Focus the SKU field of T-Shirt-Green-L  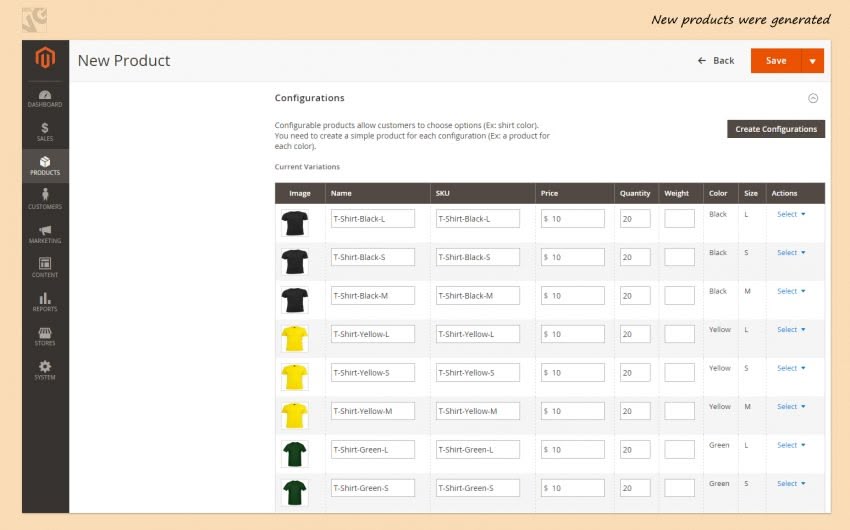pyautogui.click(x=478, y=450)
